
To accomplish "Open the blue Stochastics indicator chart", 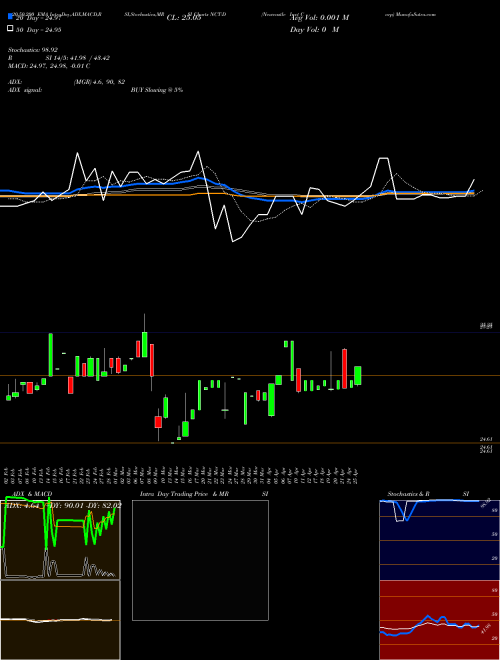I will (x=439, y=540).
